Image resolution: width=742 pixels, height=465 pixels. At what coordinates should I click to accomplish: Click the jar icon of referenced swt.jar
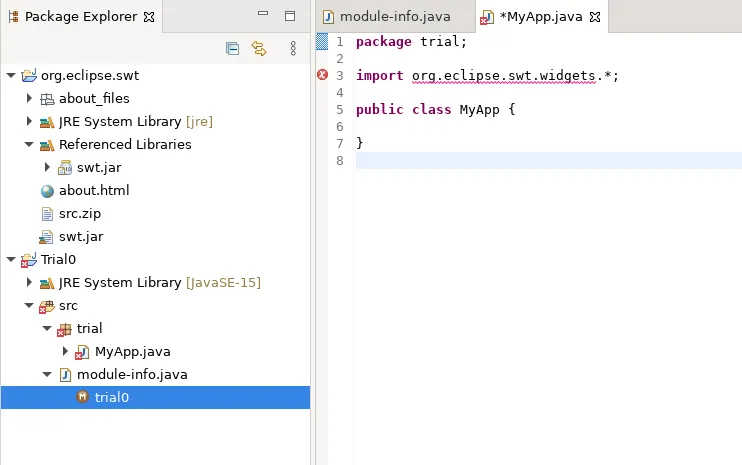coord(65,168)
